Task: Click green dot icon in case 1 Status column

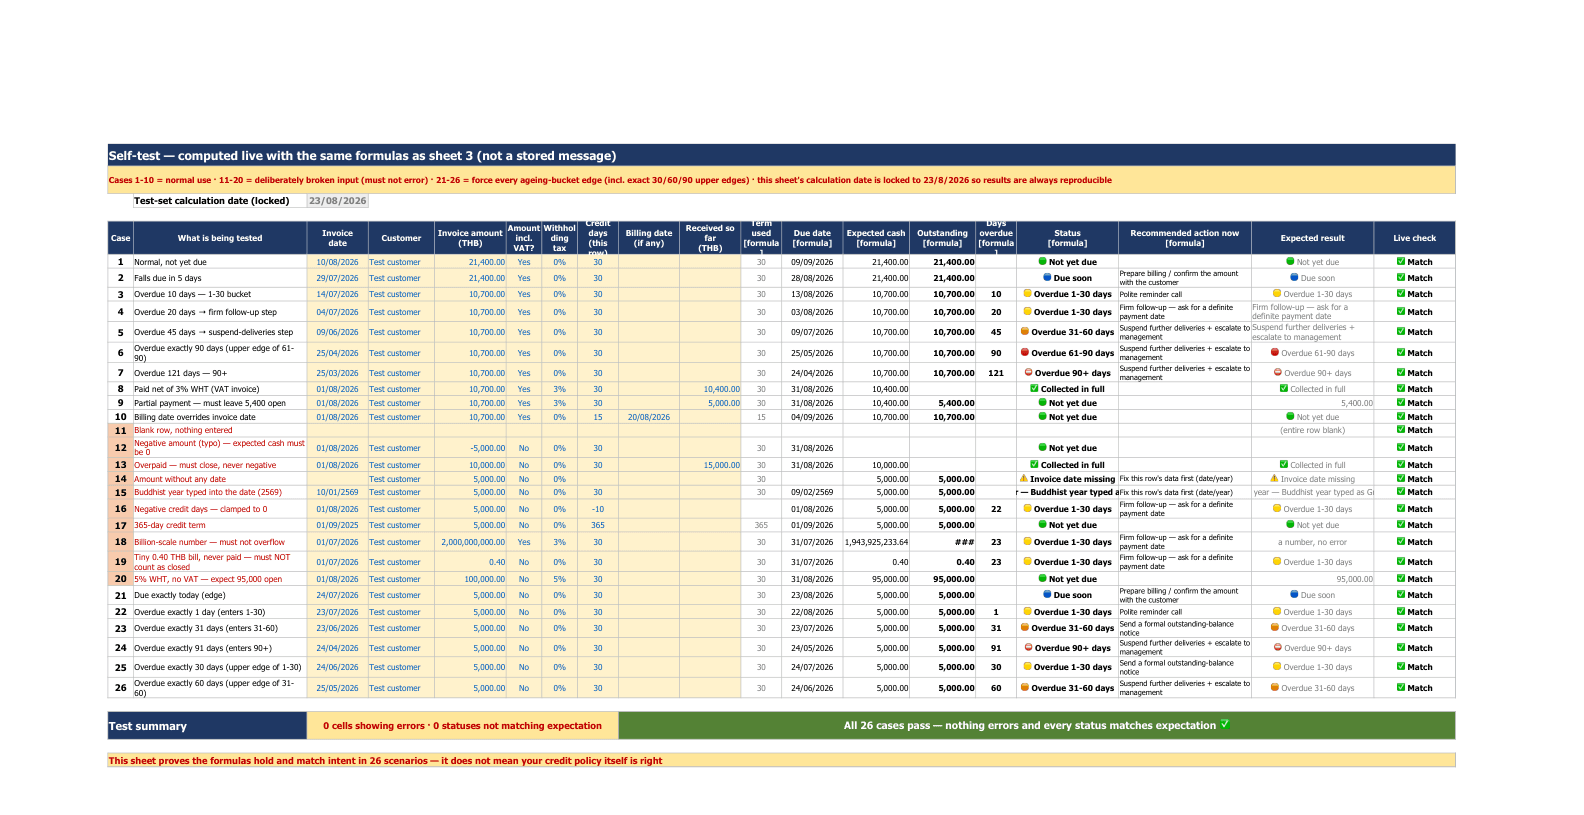Action: coord(1043,262)
